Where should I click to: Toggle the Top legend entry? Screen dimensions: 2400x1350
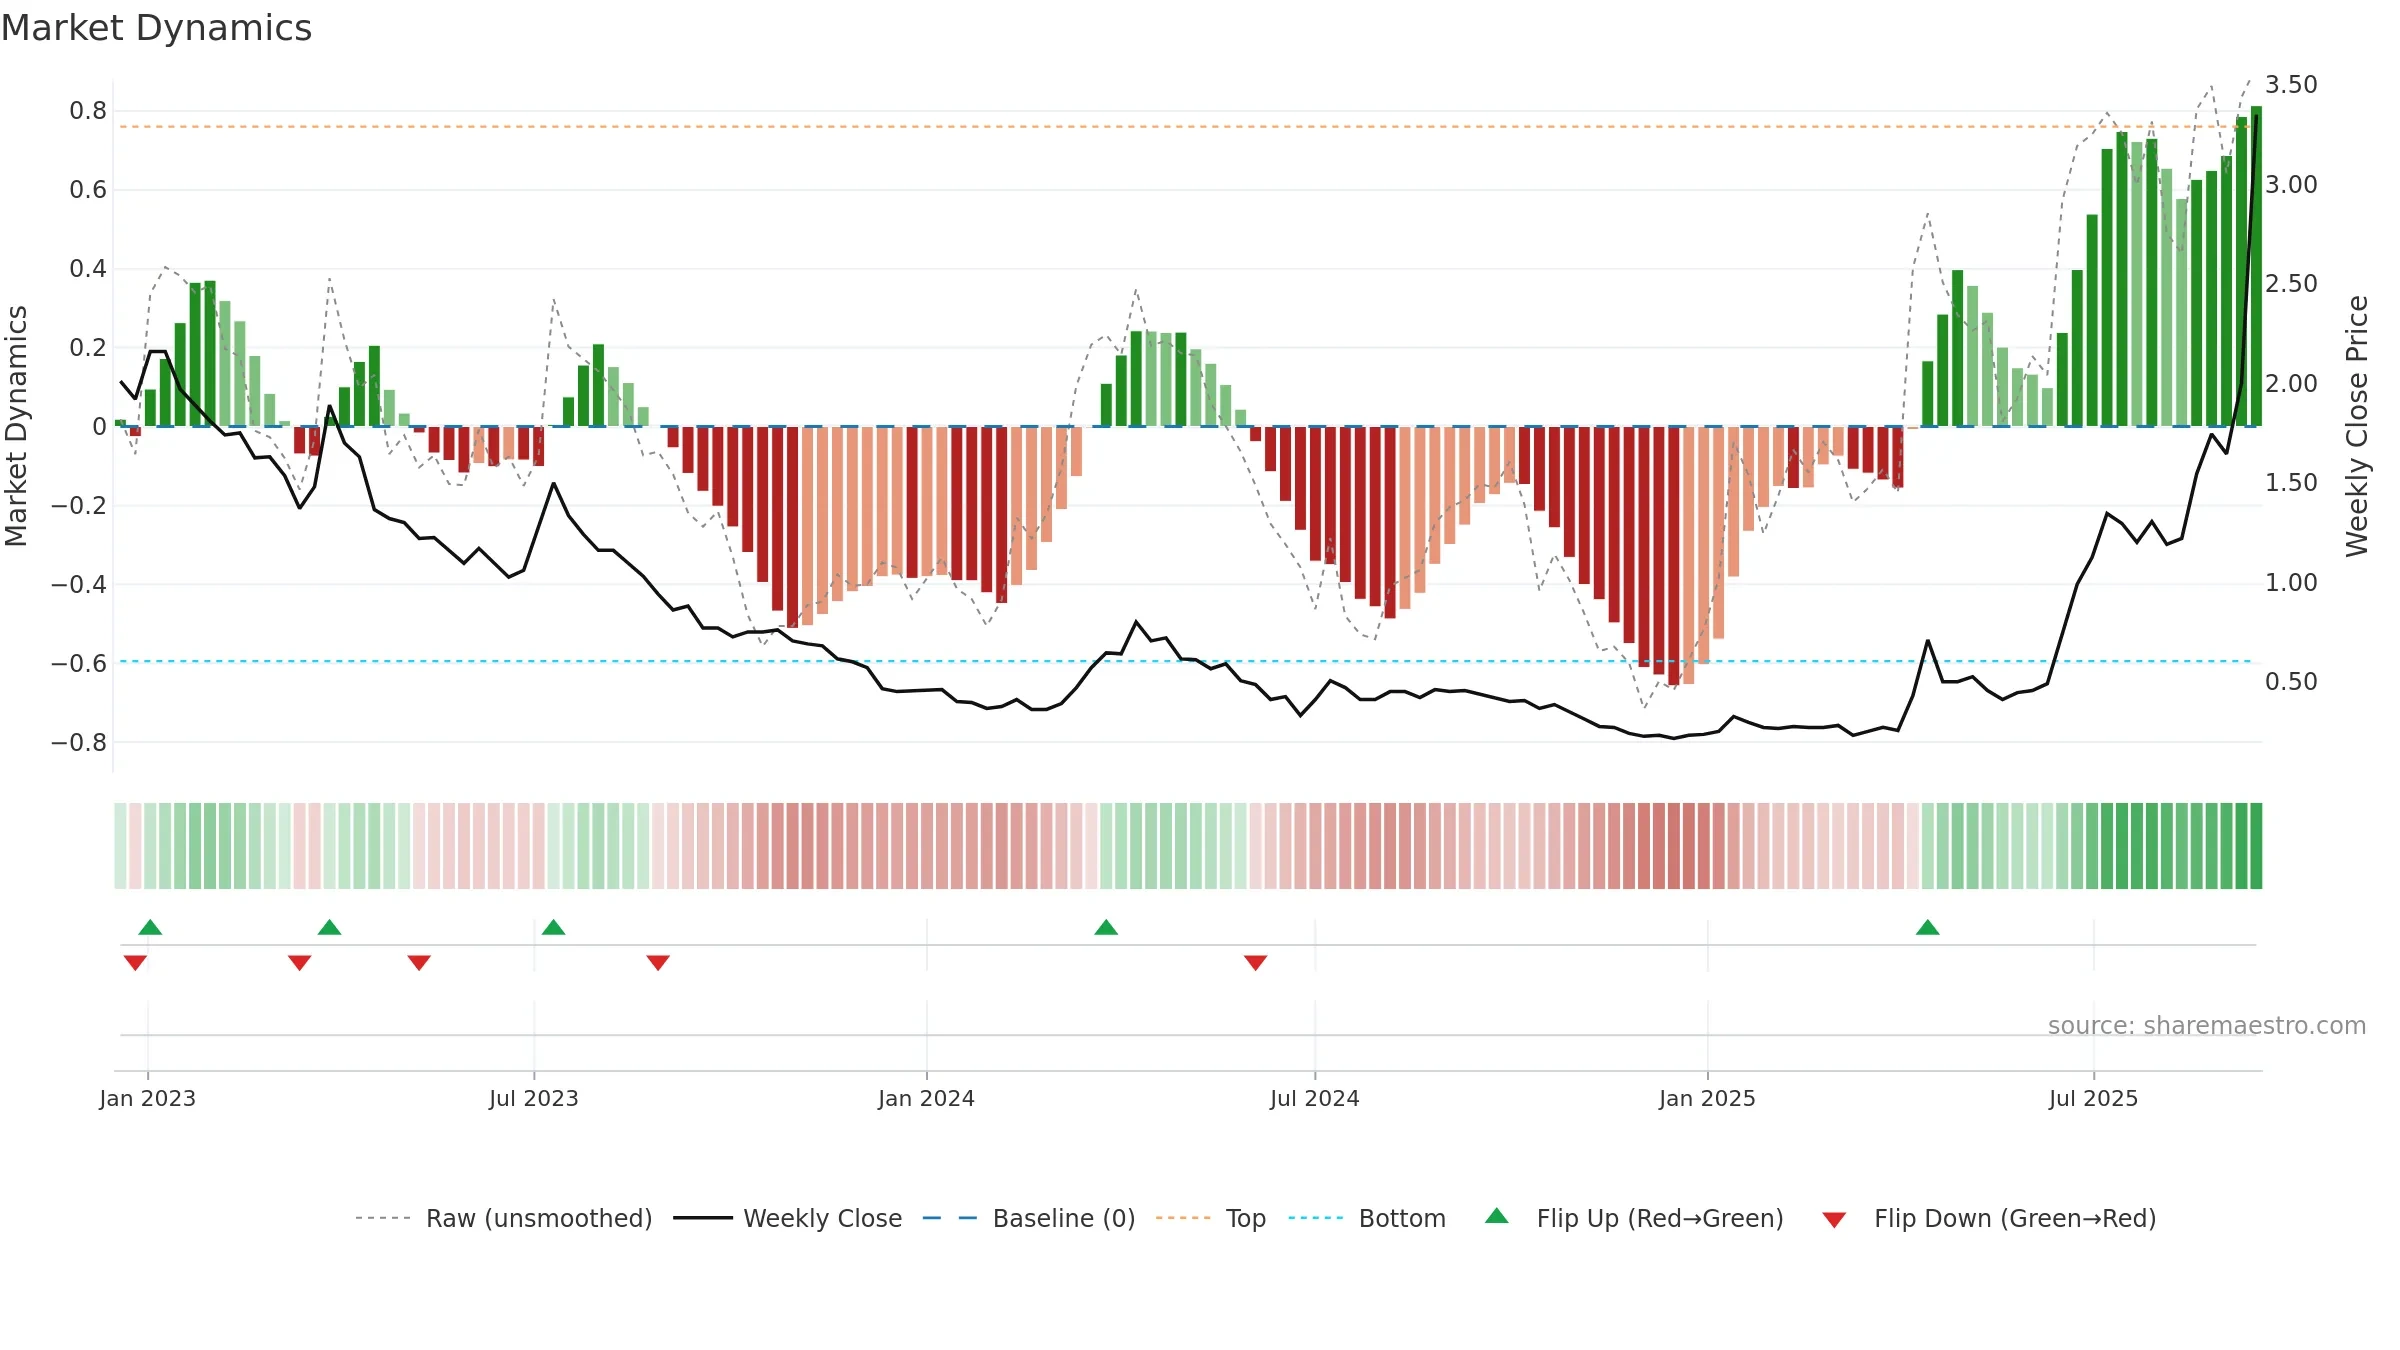pyautogui.click(x=1211, y=1218)
